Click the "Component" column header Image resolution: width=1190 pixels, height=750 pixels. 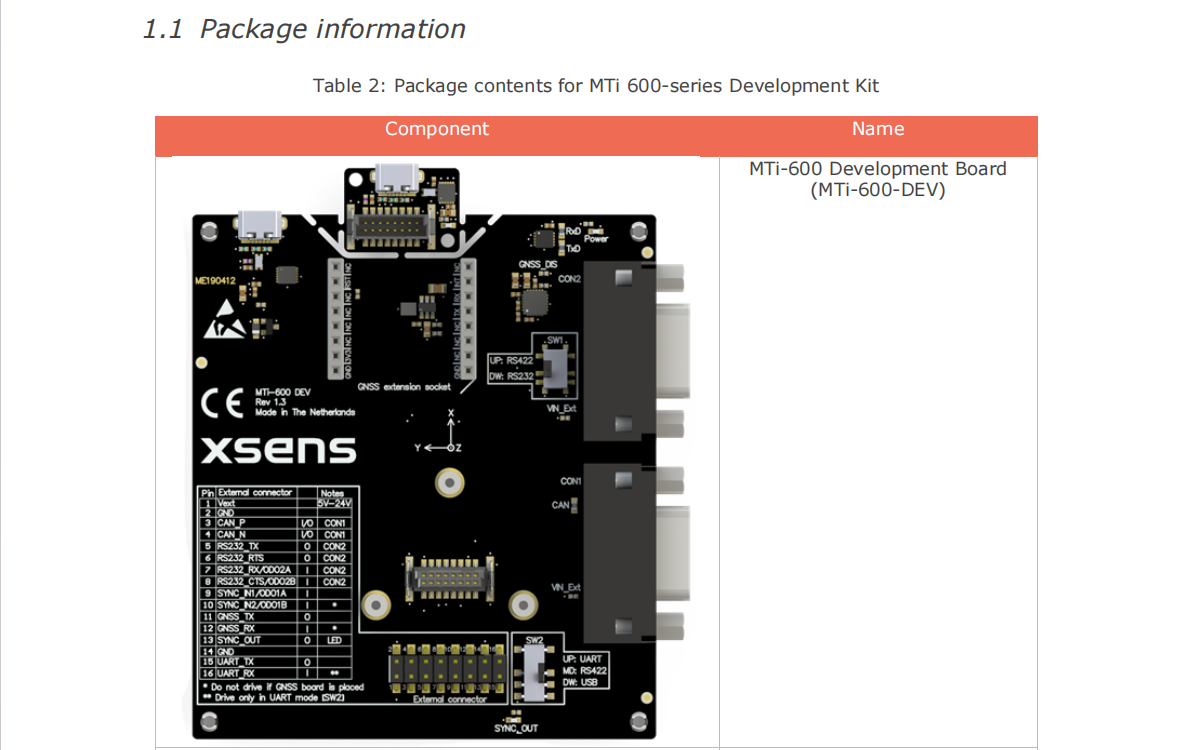point(436,129)
